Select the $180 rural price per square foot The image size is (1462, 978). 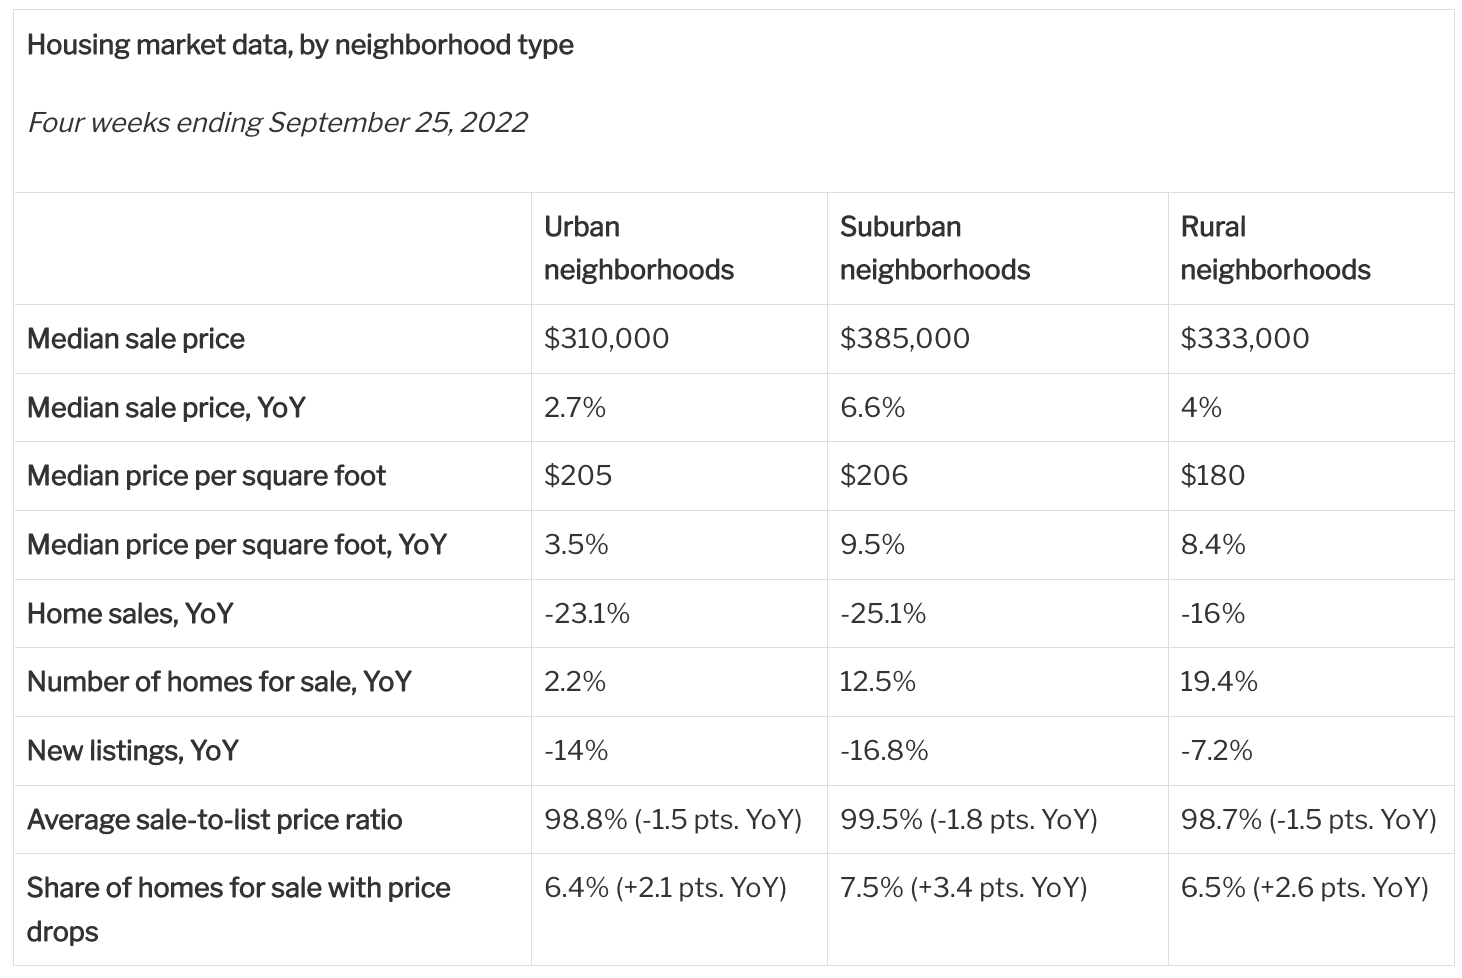(1212, 476)
